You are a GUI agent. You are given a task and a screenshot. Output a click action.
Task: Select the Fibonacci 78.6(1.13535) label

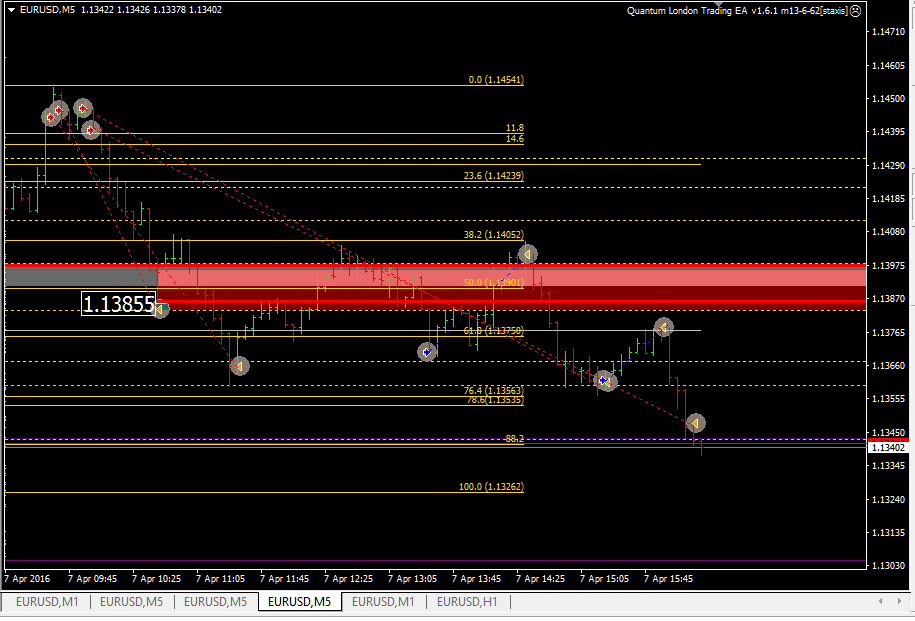pos(495,400)
